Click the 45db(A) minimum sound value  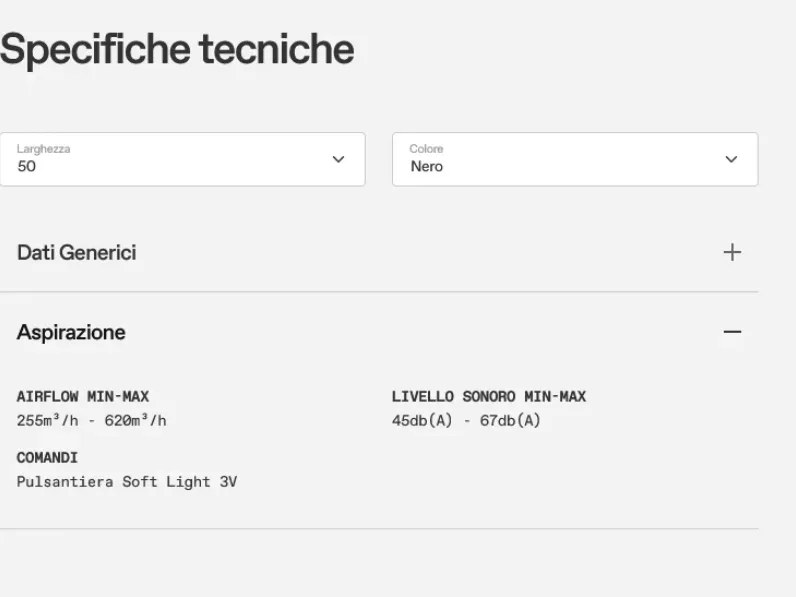(422, 420)
